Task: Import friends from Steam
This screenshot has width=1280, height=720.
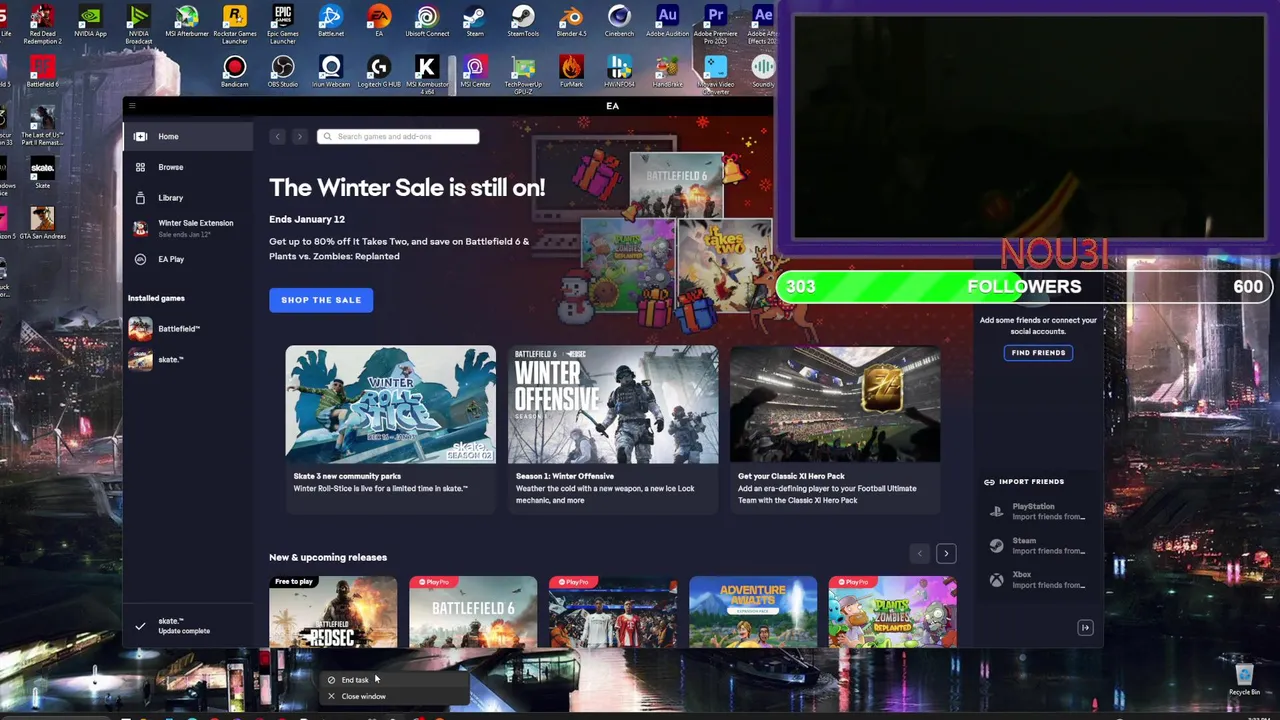Action: coord(1038,546)
